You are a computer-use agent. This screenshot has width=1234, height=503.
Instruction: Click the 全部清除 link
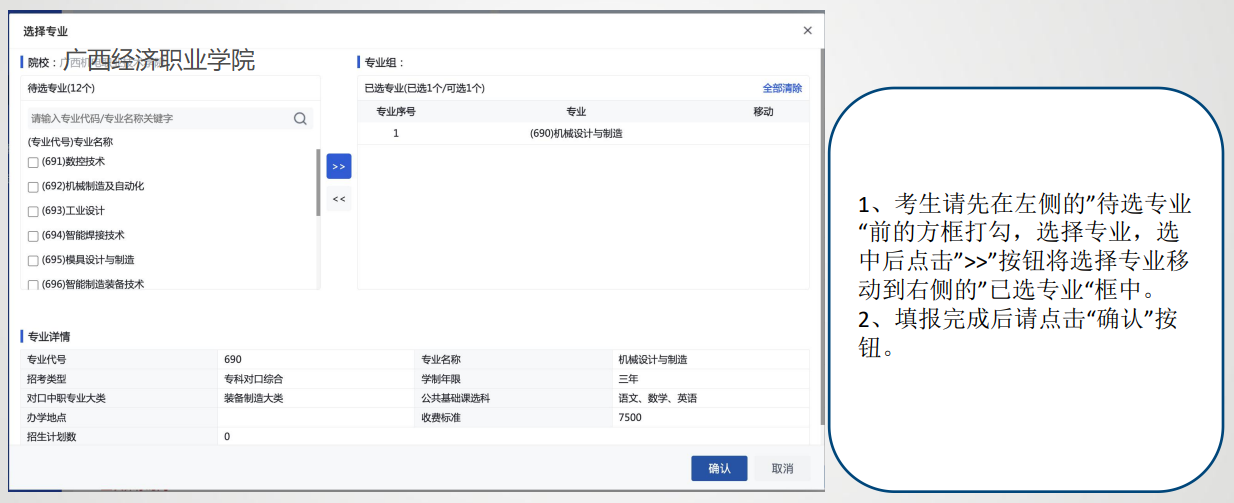781,88
